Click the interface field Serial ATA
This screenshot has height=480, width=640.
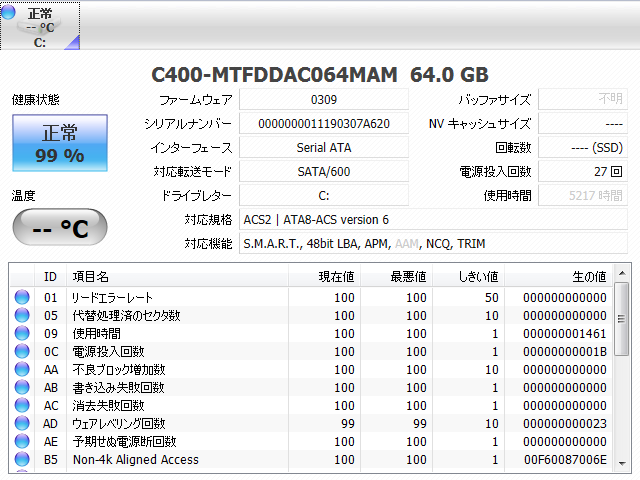coord(324,148)
